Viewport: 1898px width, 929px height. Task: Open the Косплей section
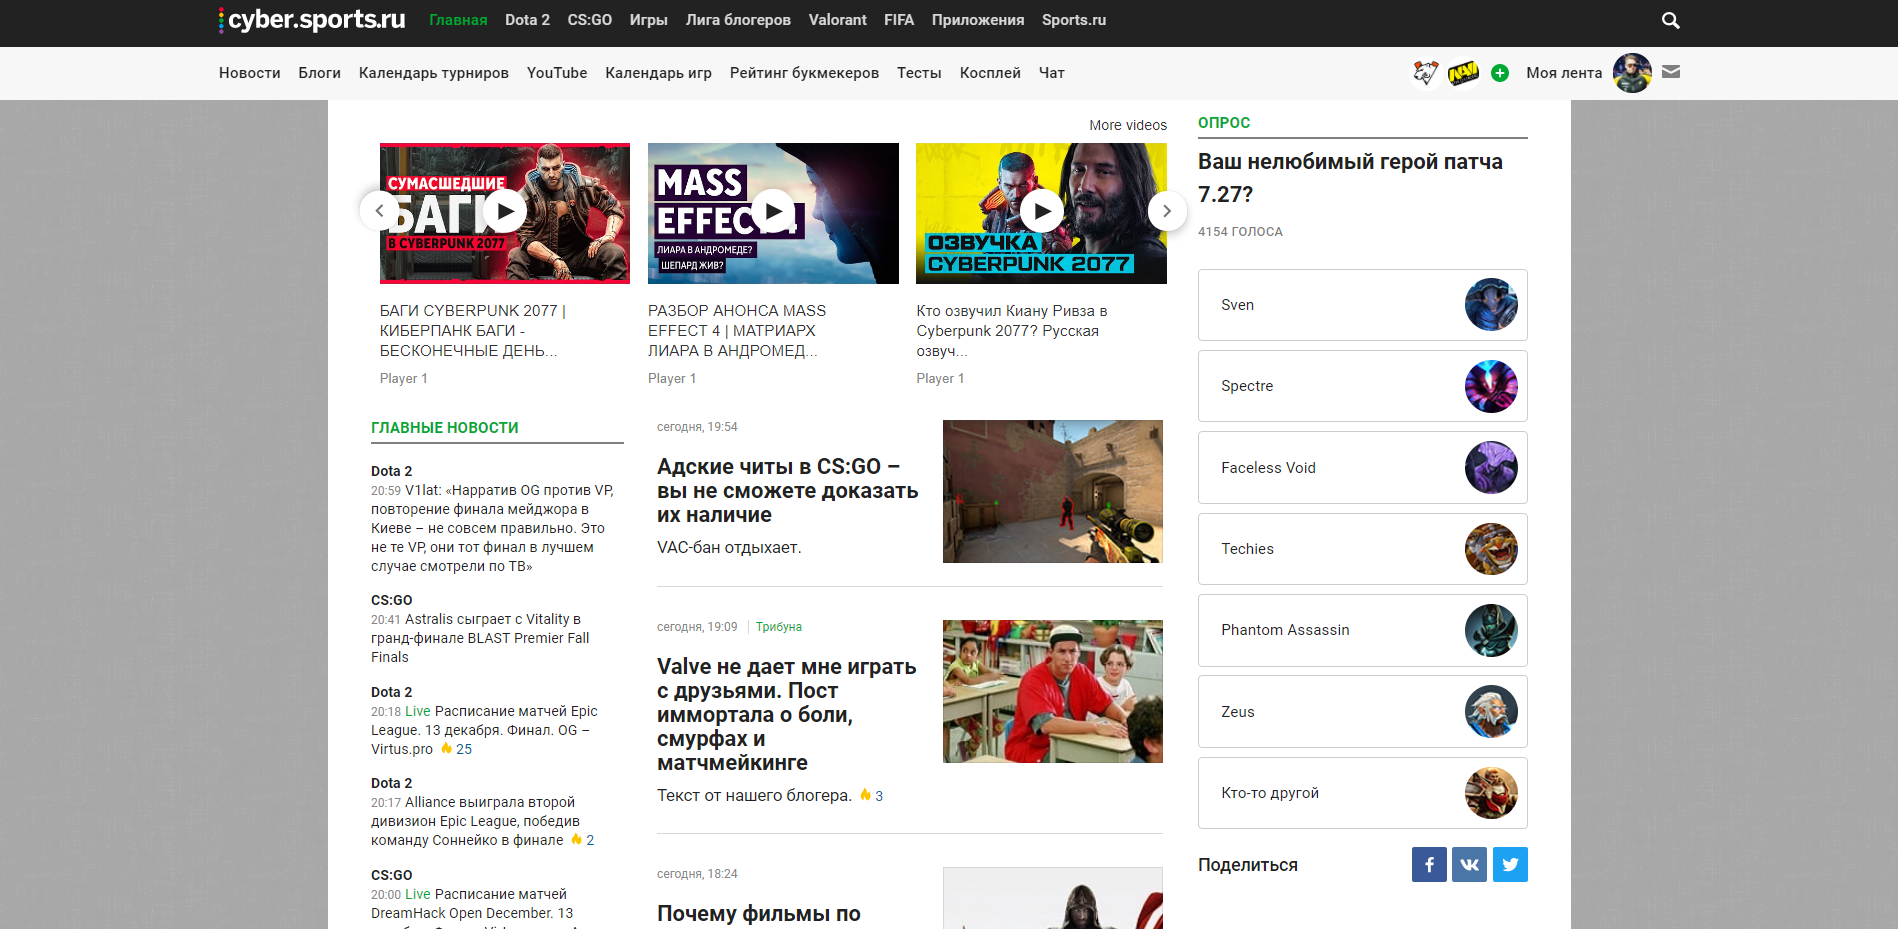(x=990, y=73)
